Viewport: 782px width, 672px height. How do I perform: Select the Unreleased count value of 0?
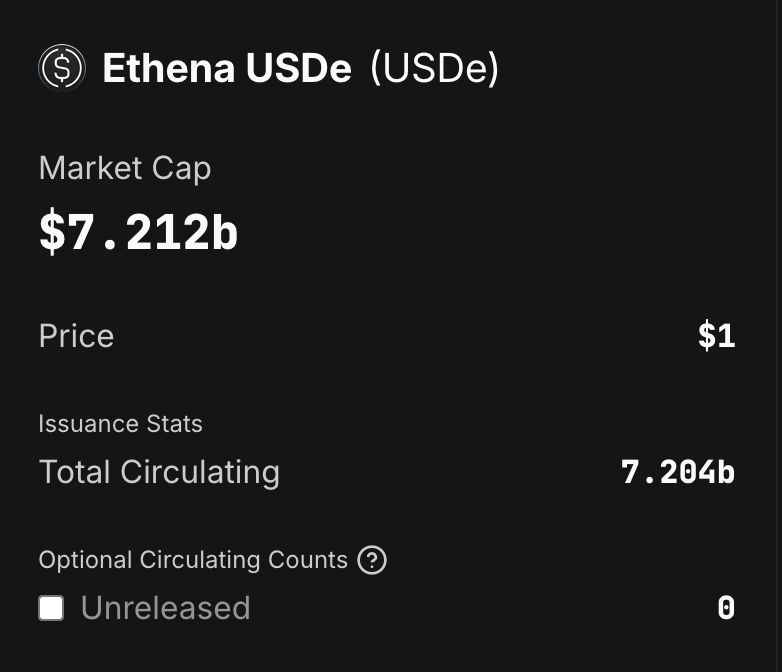coord(726,608)
